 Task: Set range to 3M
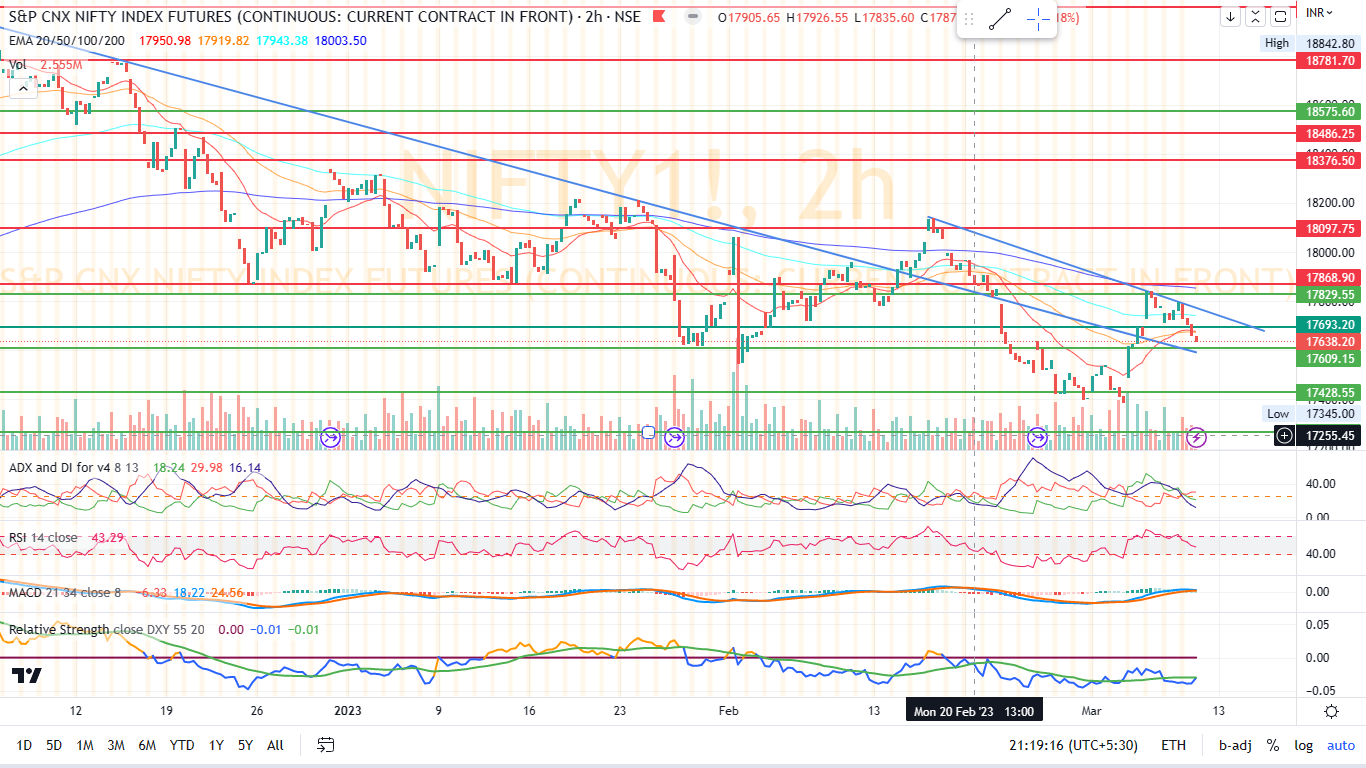[116, 745]
